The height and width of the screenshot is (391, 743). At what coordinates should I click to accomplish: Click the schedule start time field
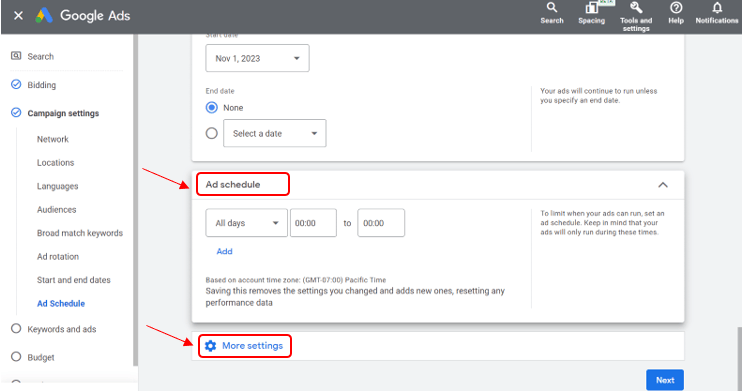point(313,223)
